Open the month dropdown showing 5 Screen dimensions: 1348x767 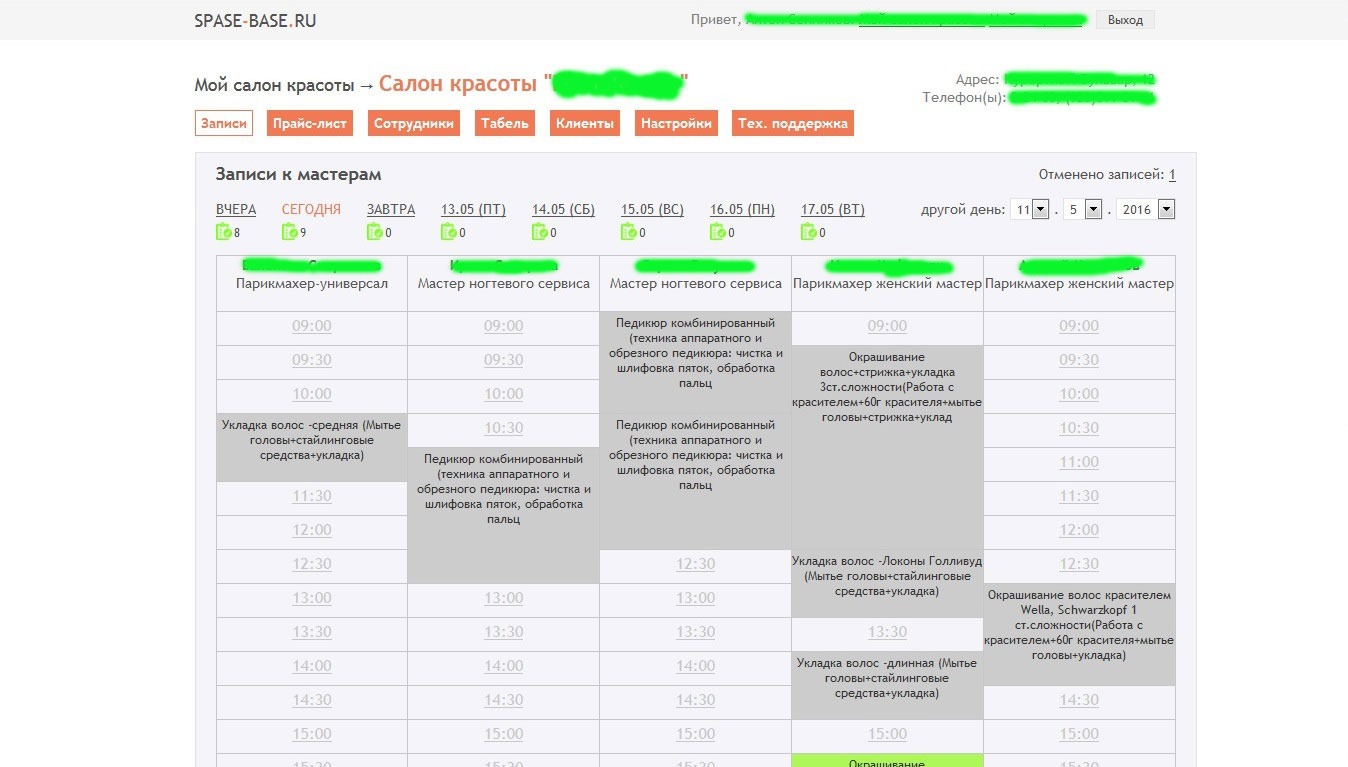click(1082, 210)
